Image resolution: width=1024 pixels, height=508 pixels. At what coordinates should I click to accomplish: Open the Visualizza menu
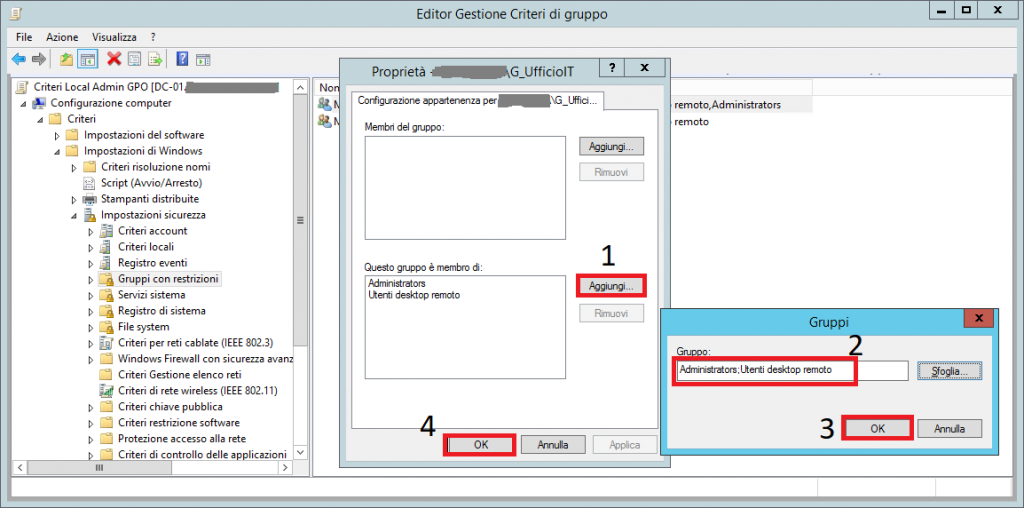tap(114, 37)
